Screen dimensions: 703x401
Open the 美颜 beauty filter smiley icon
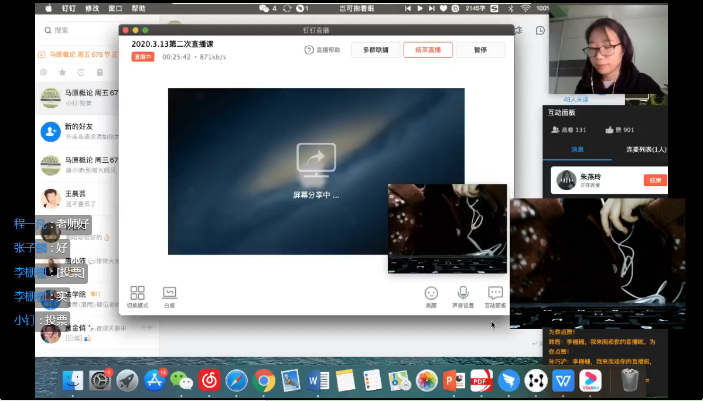point(431,293)
